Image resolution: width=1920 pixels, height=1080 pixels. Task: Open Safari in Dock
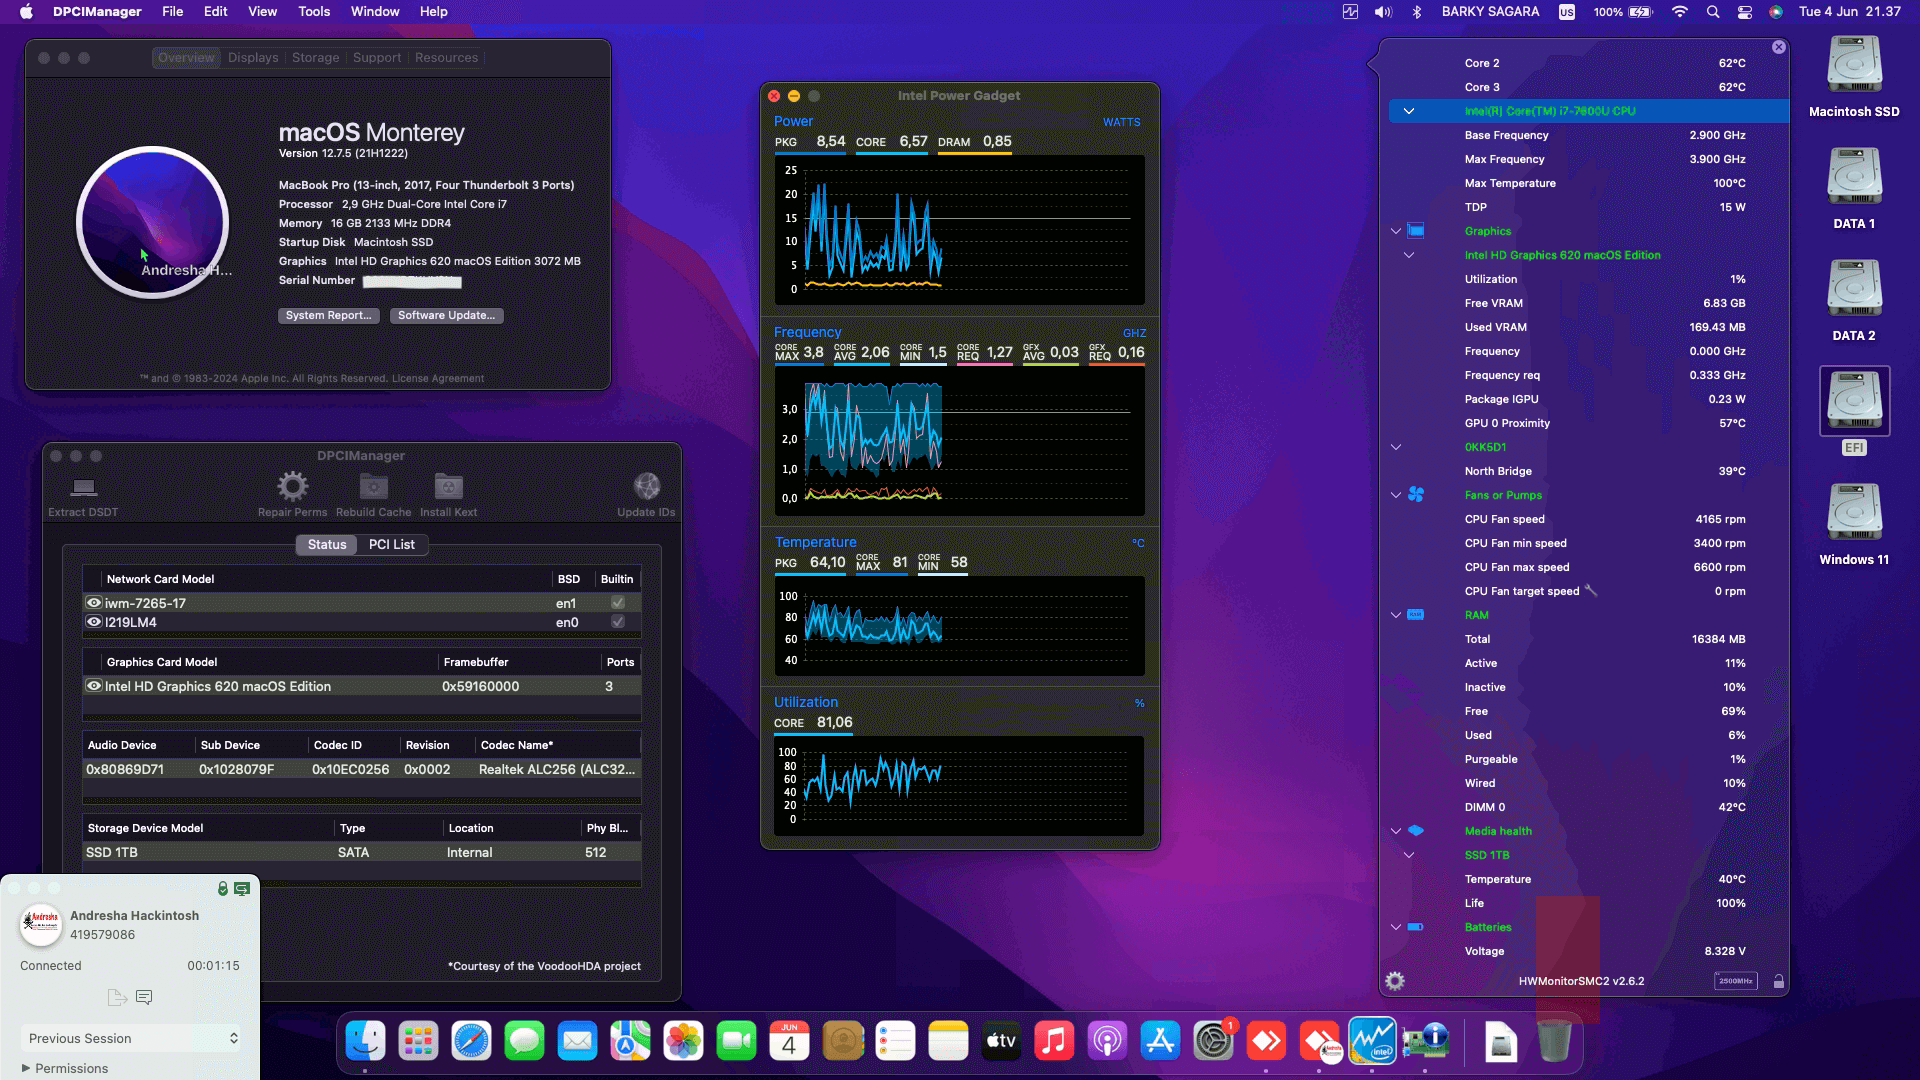[471, 1042]
